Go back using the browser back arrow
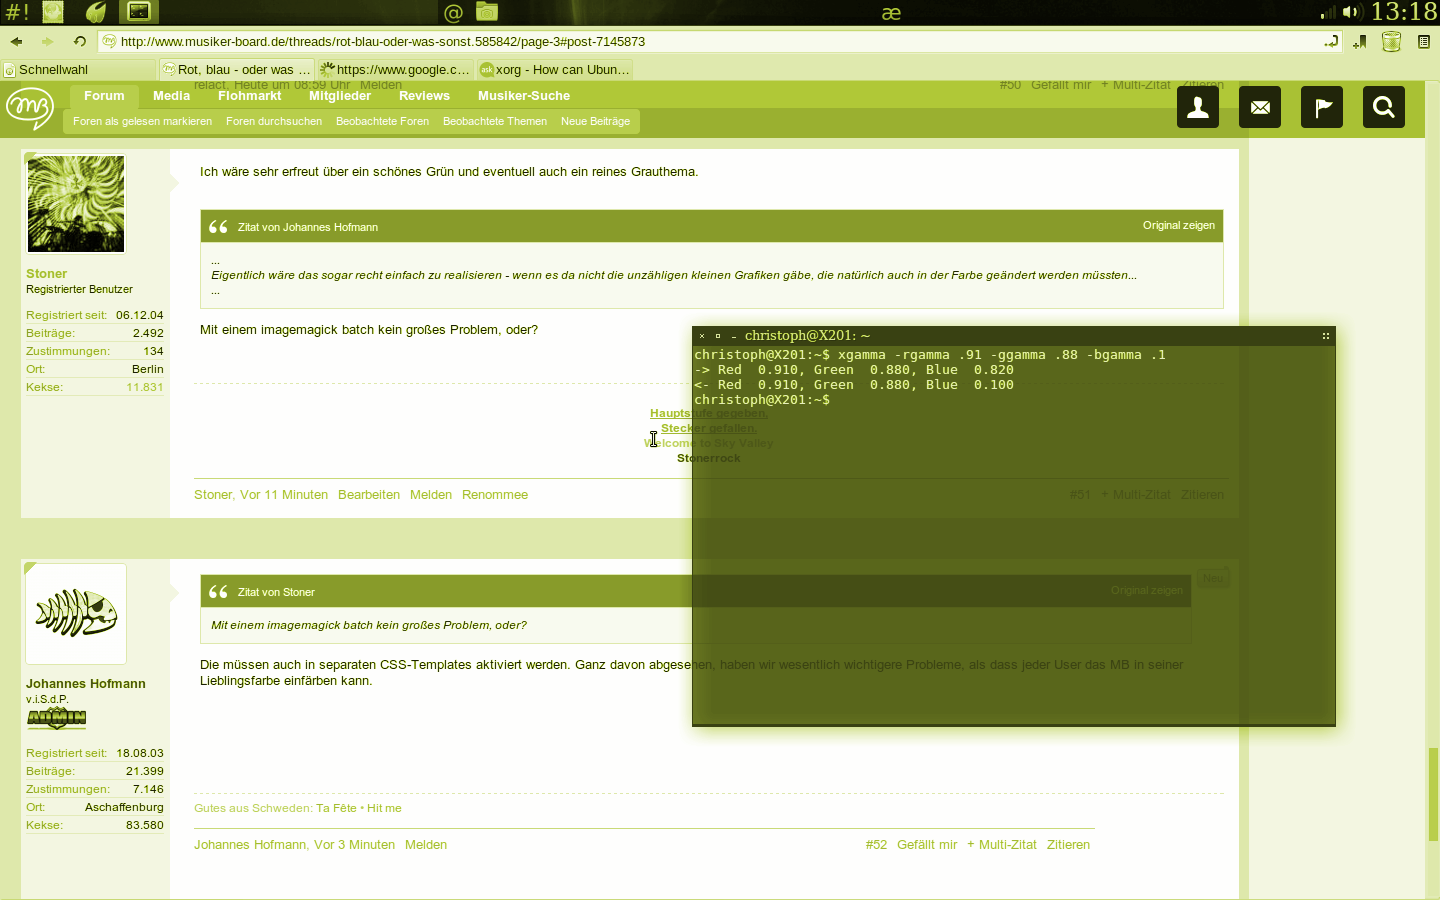Viewport: 1440px width, 900px height. (16, 41)
